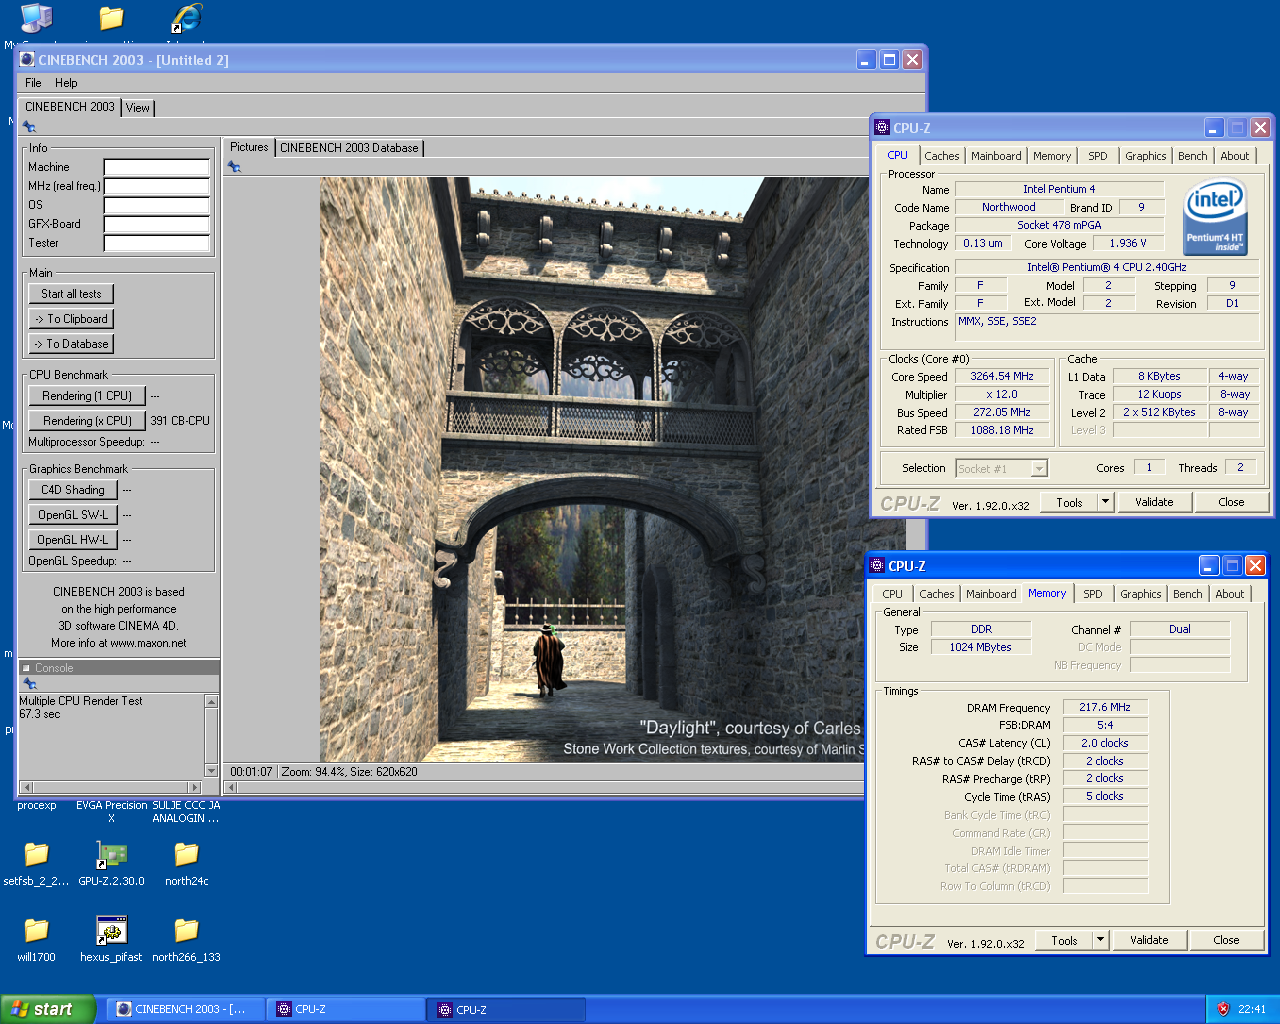The height and width of the screenshot is (1024, 1280).
Task: Switch to CPU tab in lower CPU-Z
Action: tap(893, 594)
